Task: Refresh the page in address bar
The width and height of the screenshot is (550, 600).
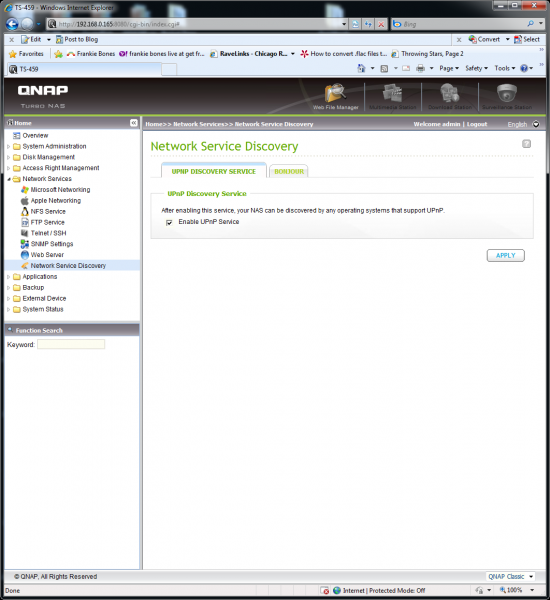Action: tap(368, 24)
